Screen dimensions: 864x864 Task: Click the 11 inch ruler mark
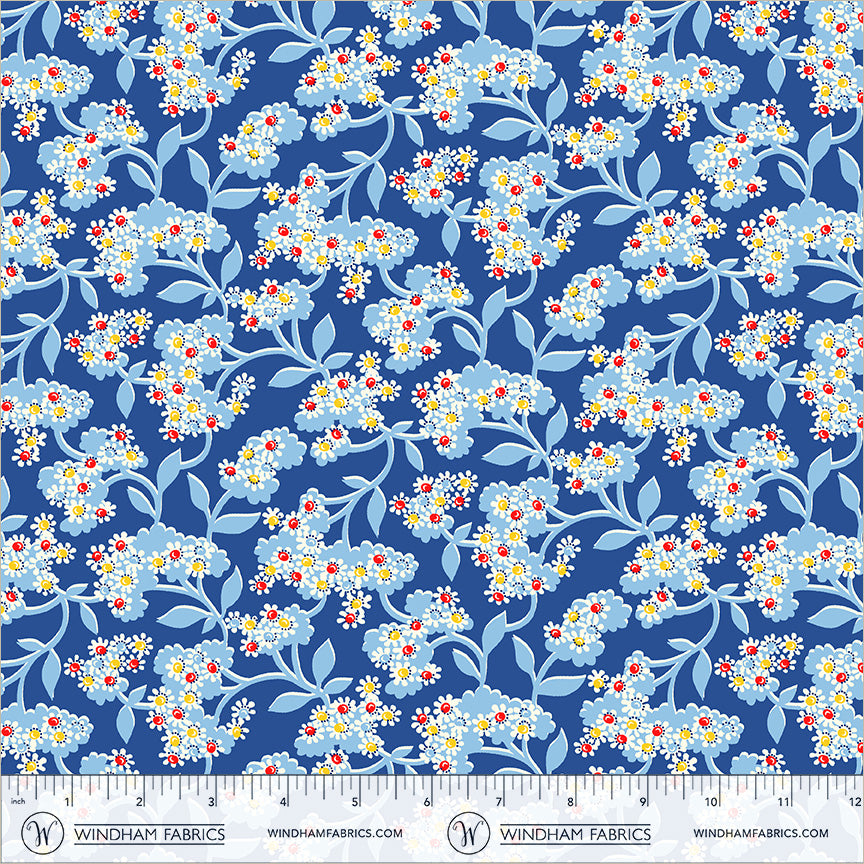point(784,801)
